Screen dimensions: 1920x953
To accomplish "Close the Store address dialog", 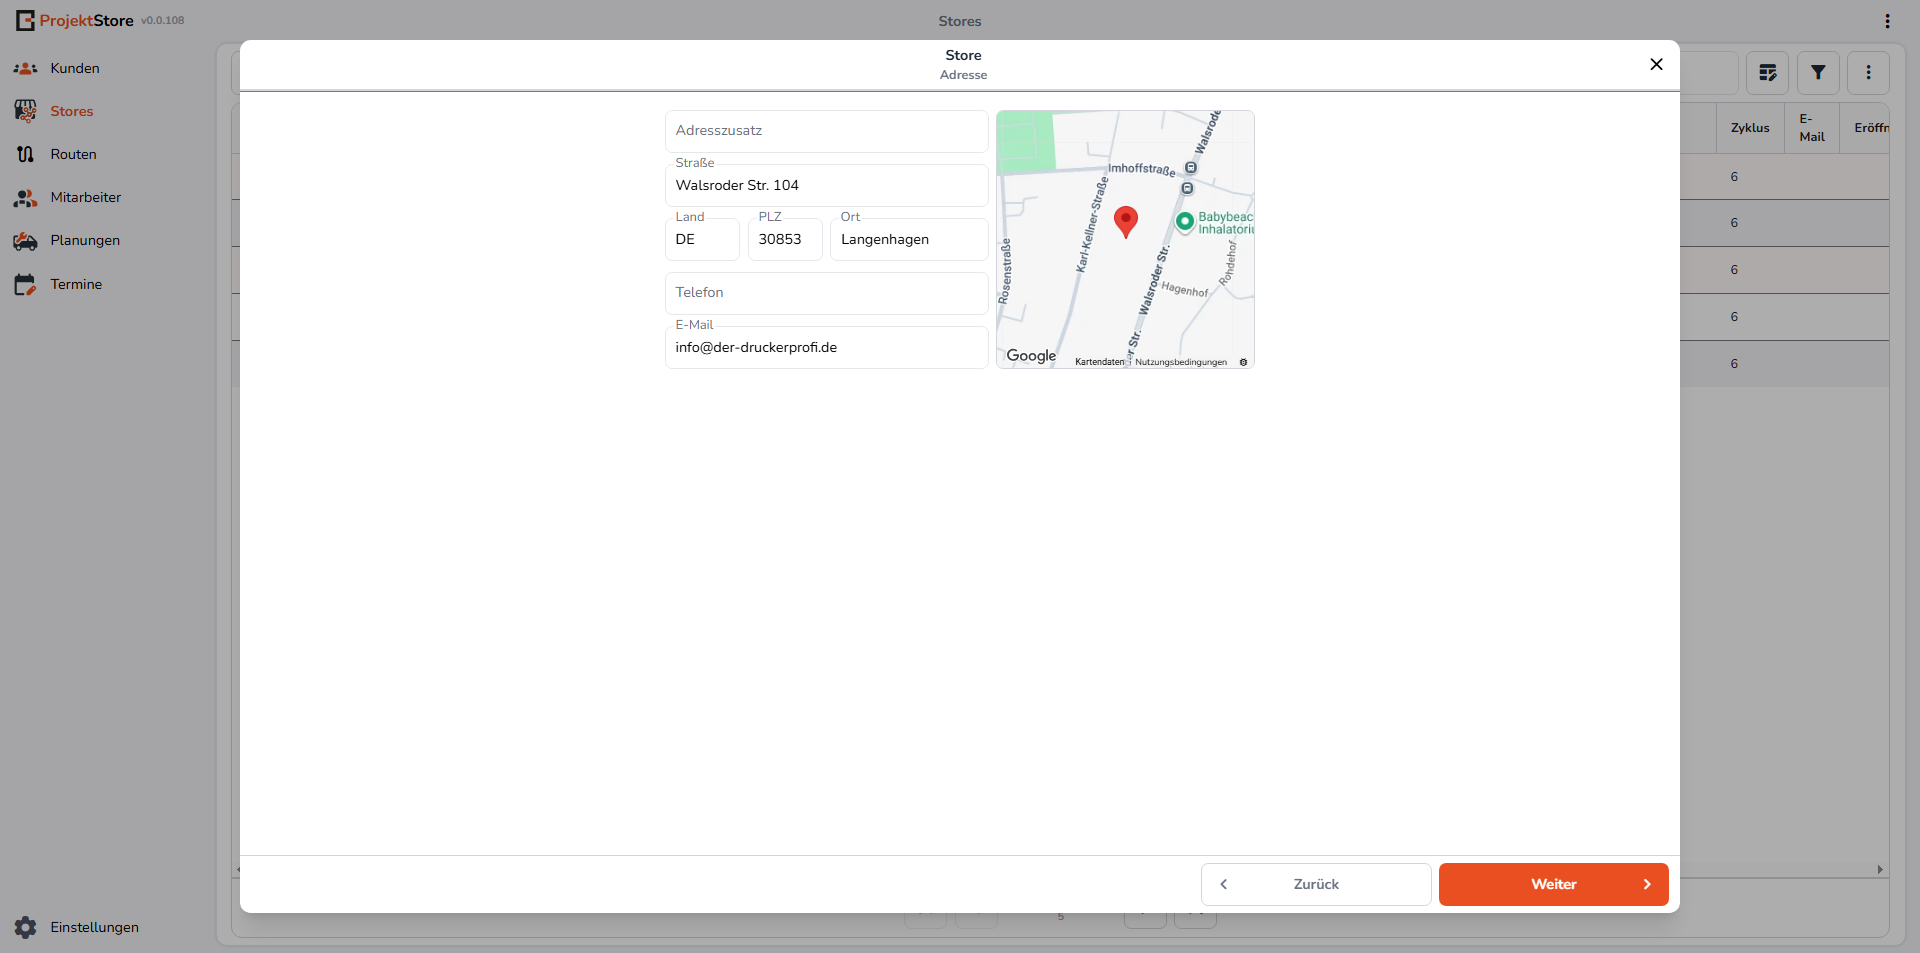I will [1656, 64].
